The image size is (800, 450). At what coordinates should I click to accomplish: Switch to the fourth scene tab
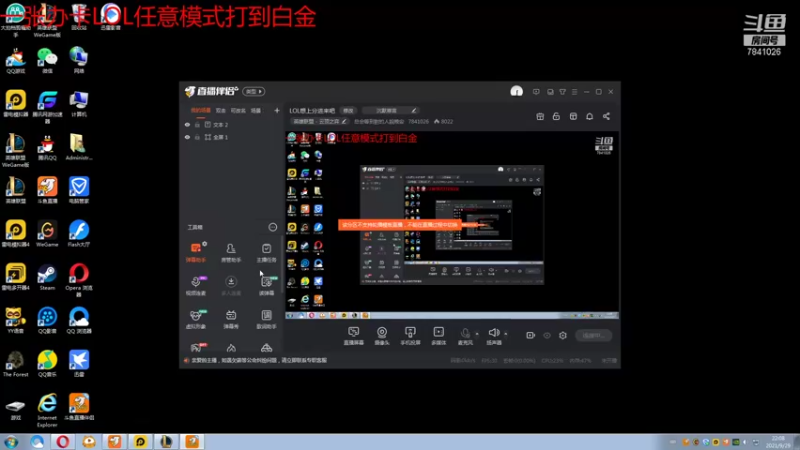[x=256, y=110]
